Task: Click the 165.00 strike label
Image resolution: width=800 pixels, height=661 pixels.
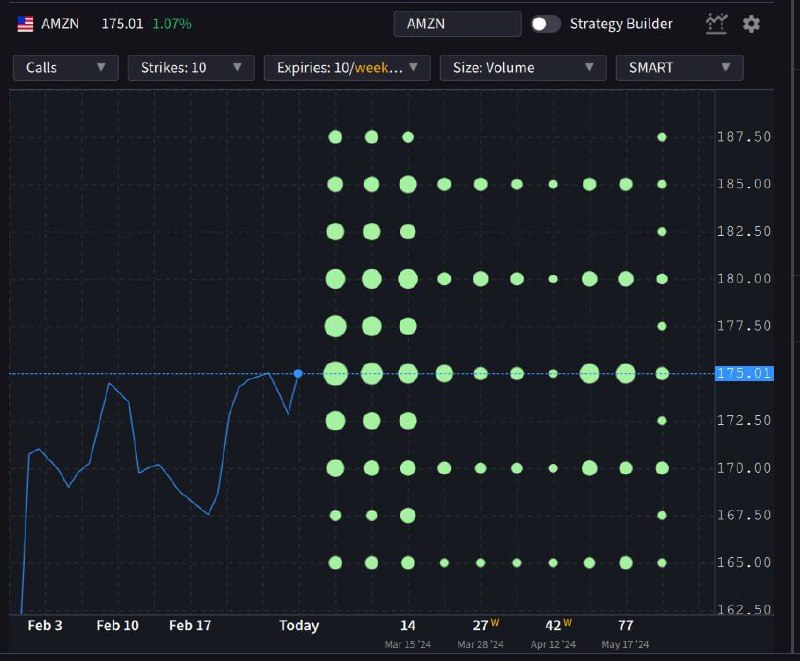Action: (x=744, y=563)
